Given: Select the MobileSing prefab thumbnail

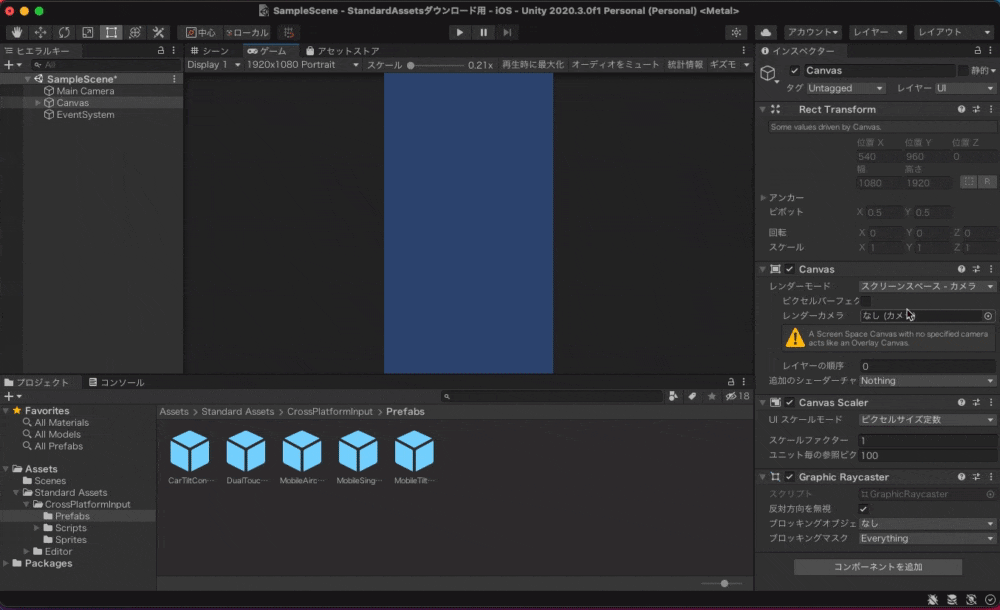Looking at the screenshot, I should tap(358, 452).
